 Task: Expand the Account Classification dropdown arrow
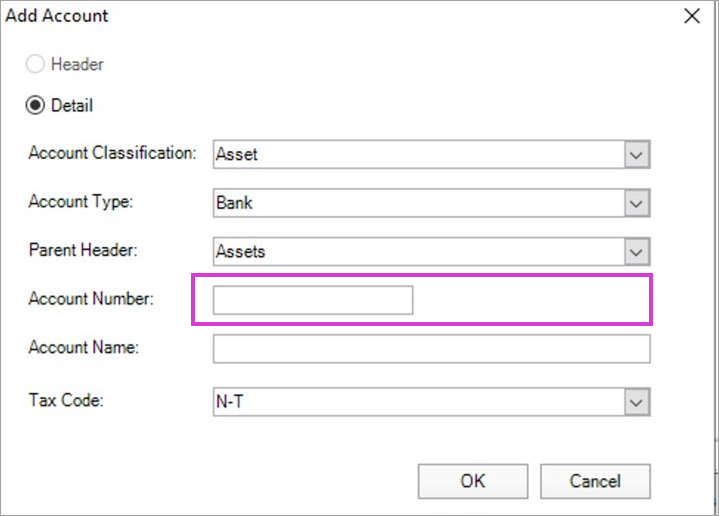click(637, 155)
